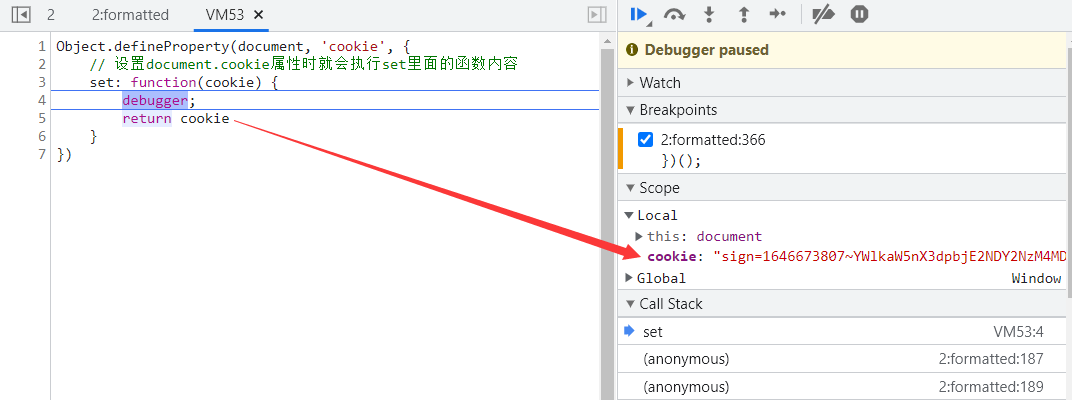Screen dimensions: 1072x400
Task: Expand the 'this: document' object
Action: coord(640,236)
